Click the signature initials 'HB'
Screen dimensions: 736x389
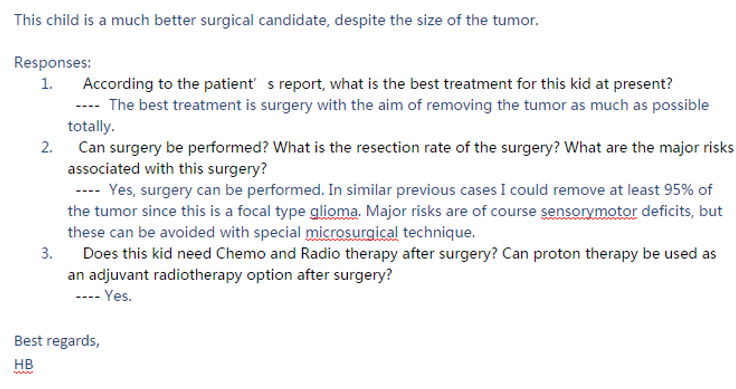[24, 365]
